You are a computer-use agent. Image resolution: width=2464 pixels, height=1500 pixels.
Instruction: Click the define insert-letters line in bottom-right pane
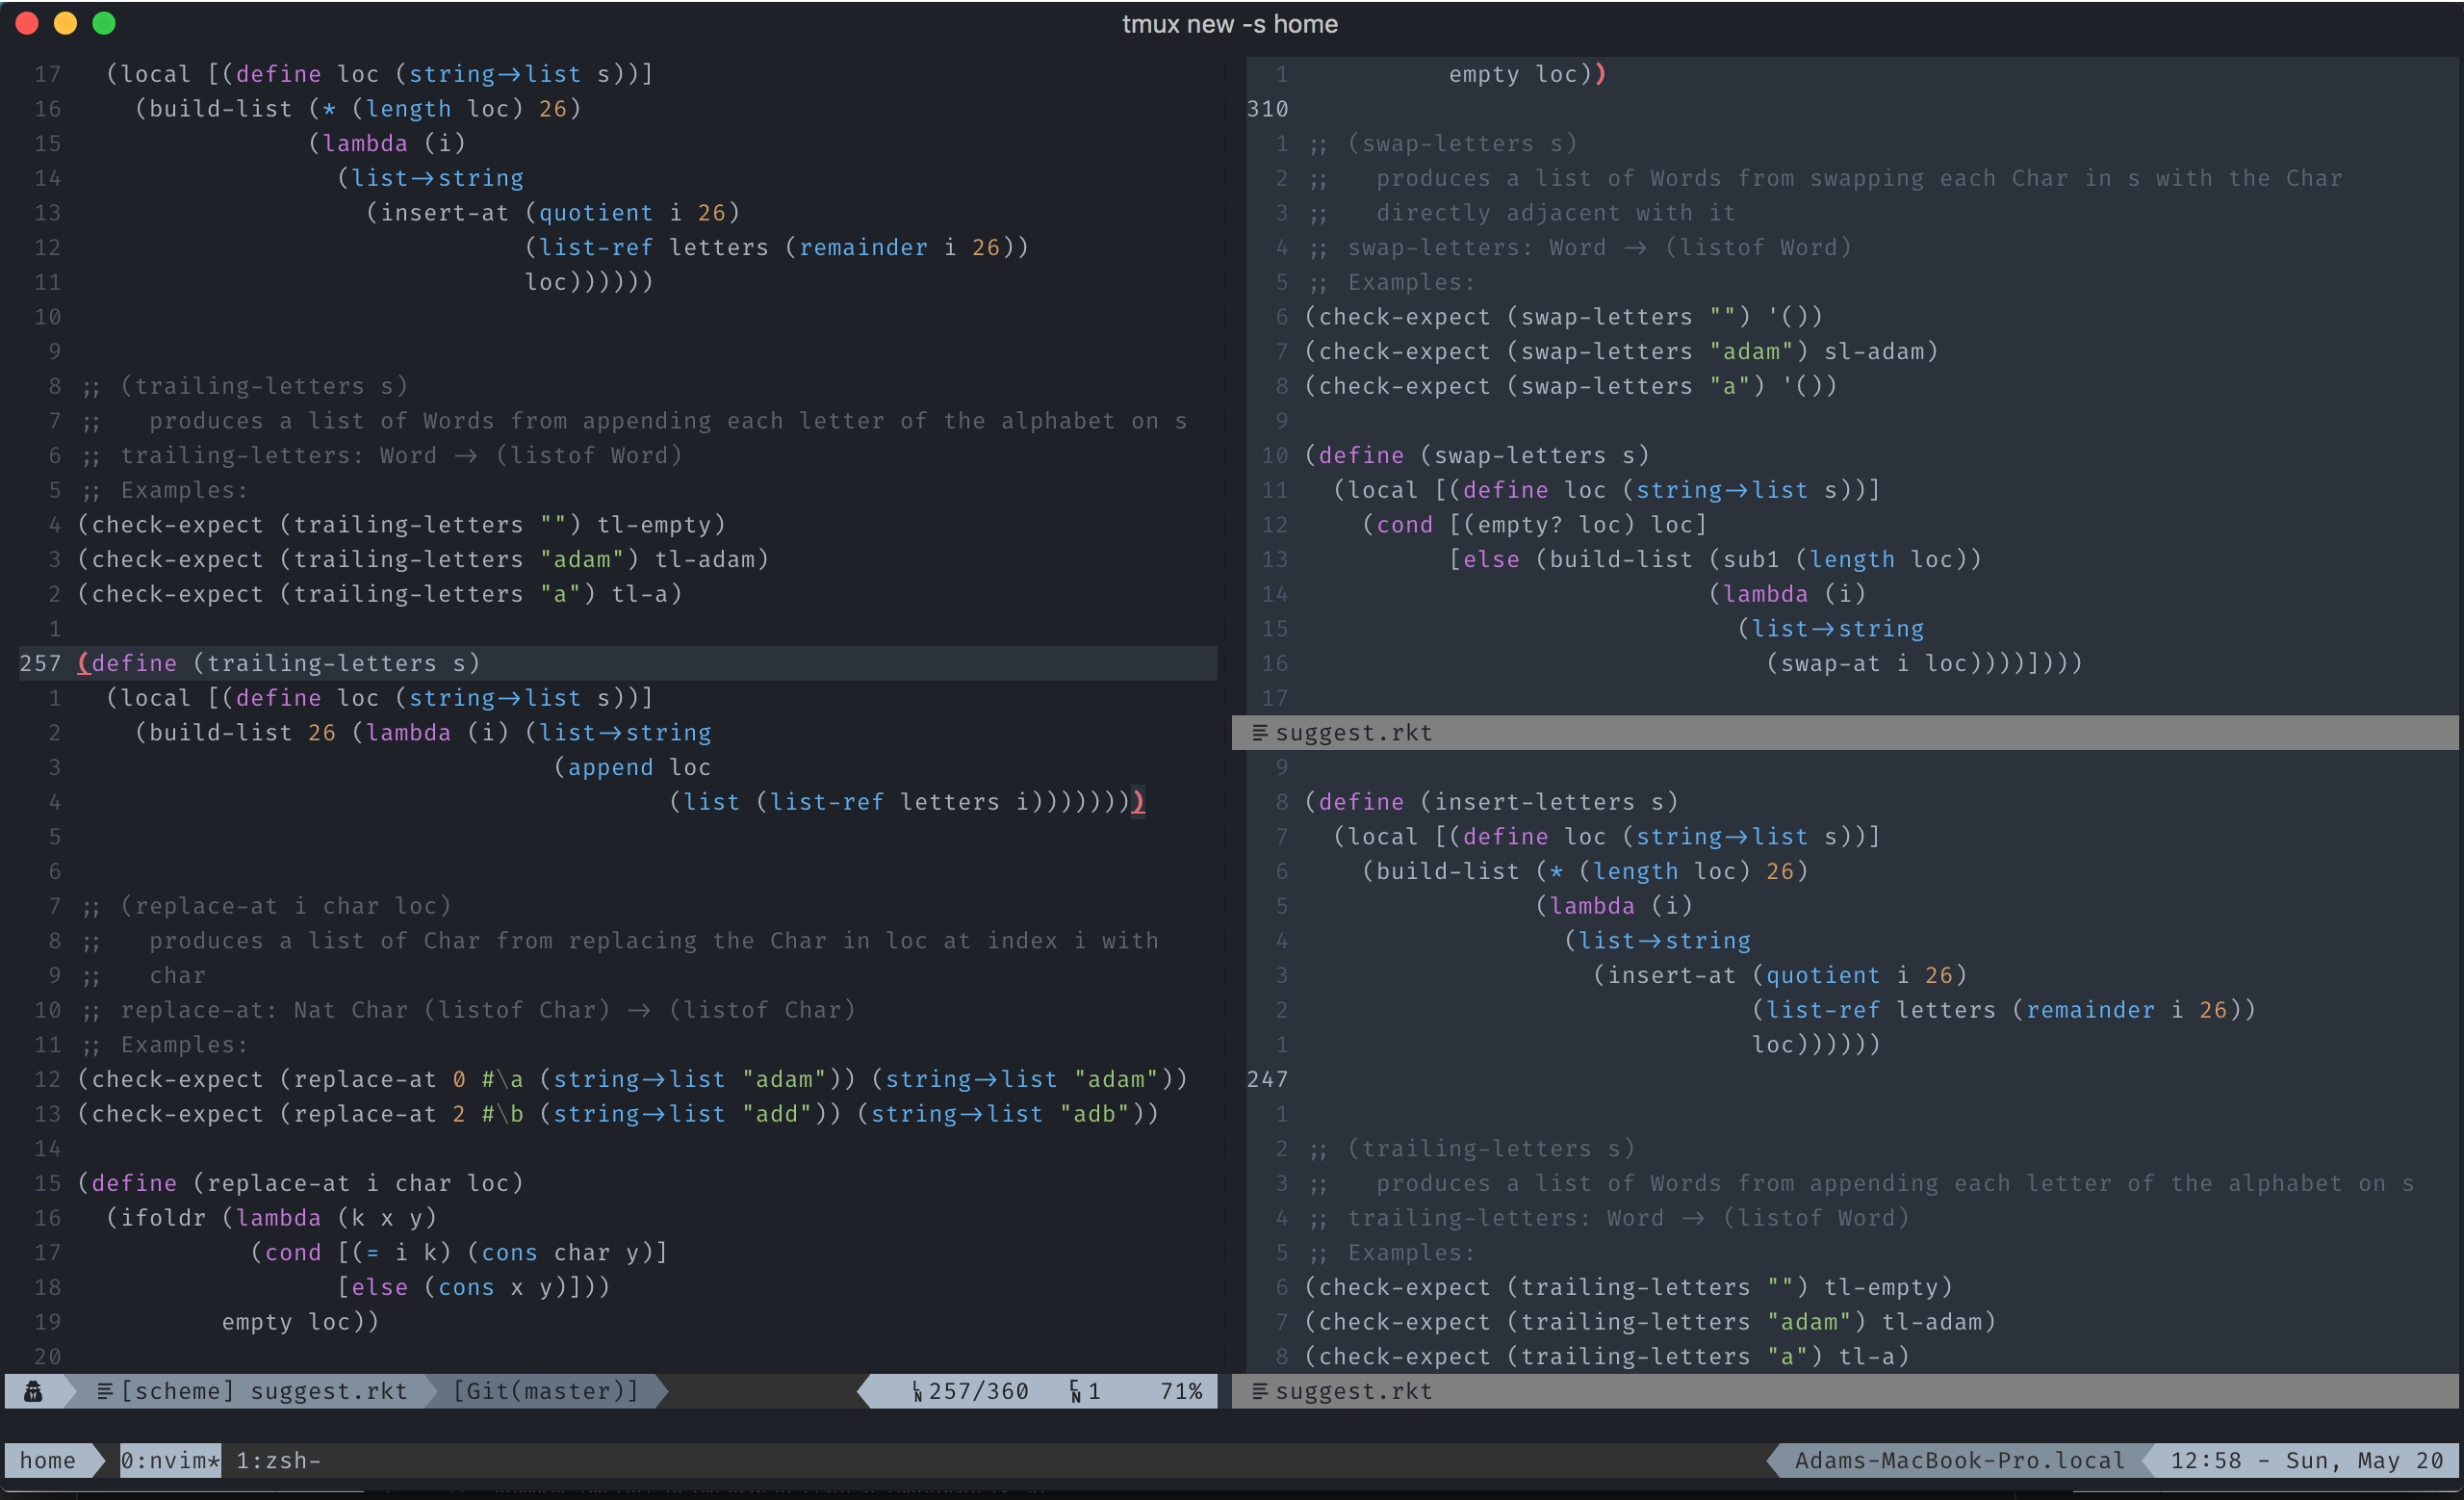click(x=1490, y=802)
